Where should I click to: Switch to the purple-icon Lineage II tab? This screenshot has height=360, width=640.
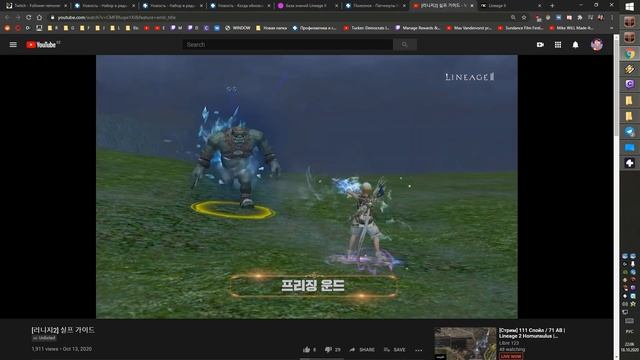pos(308,6)
